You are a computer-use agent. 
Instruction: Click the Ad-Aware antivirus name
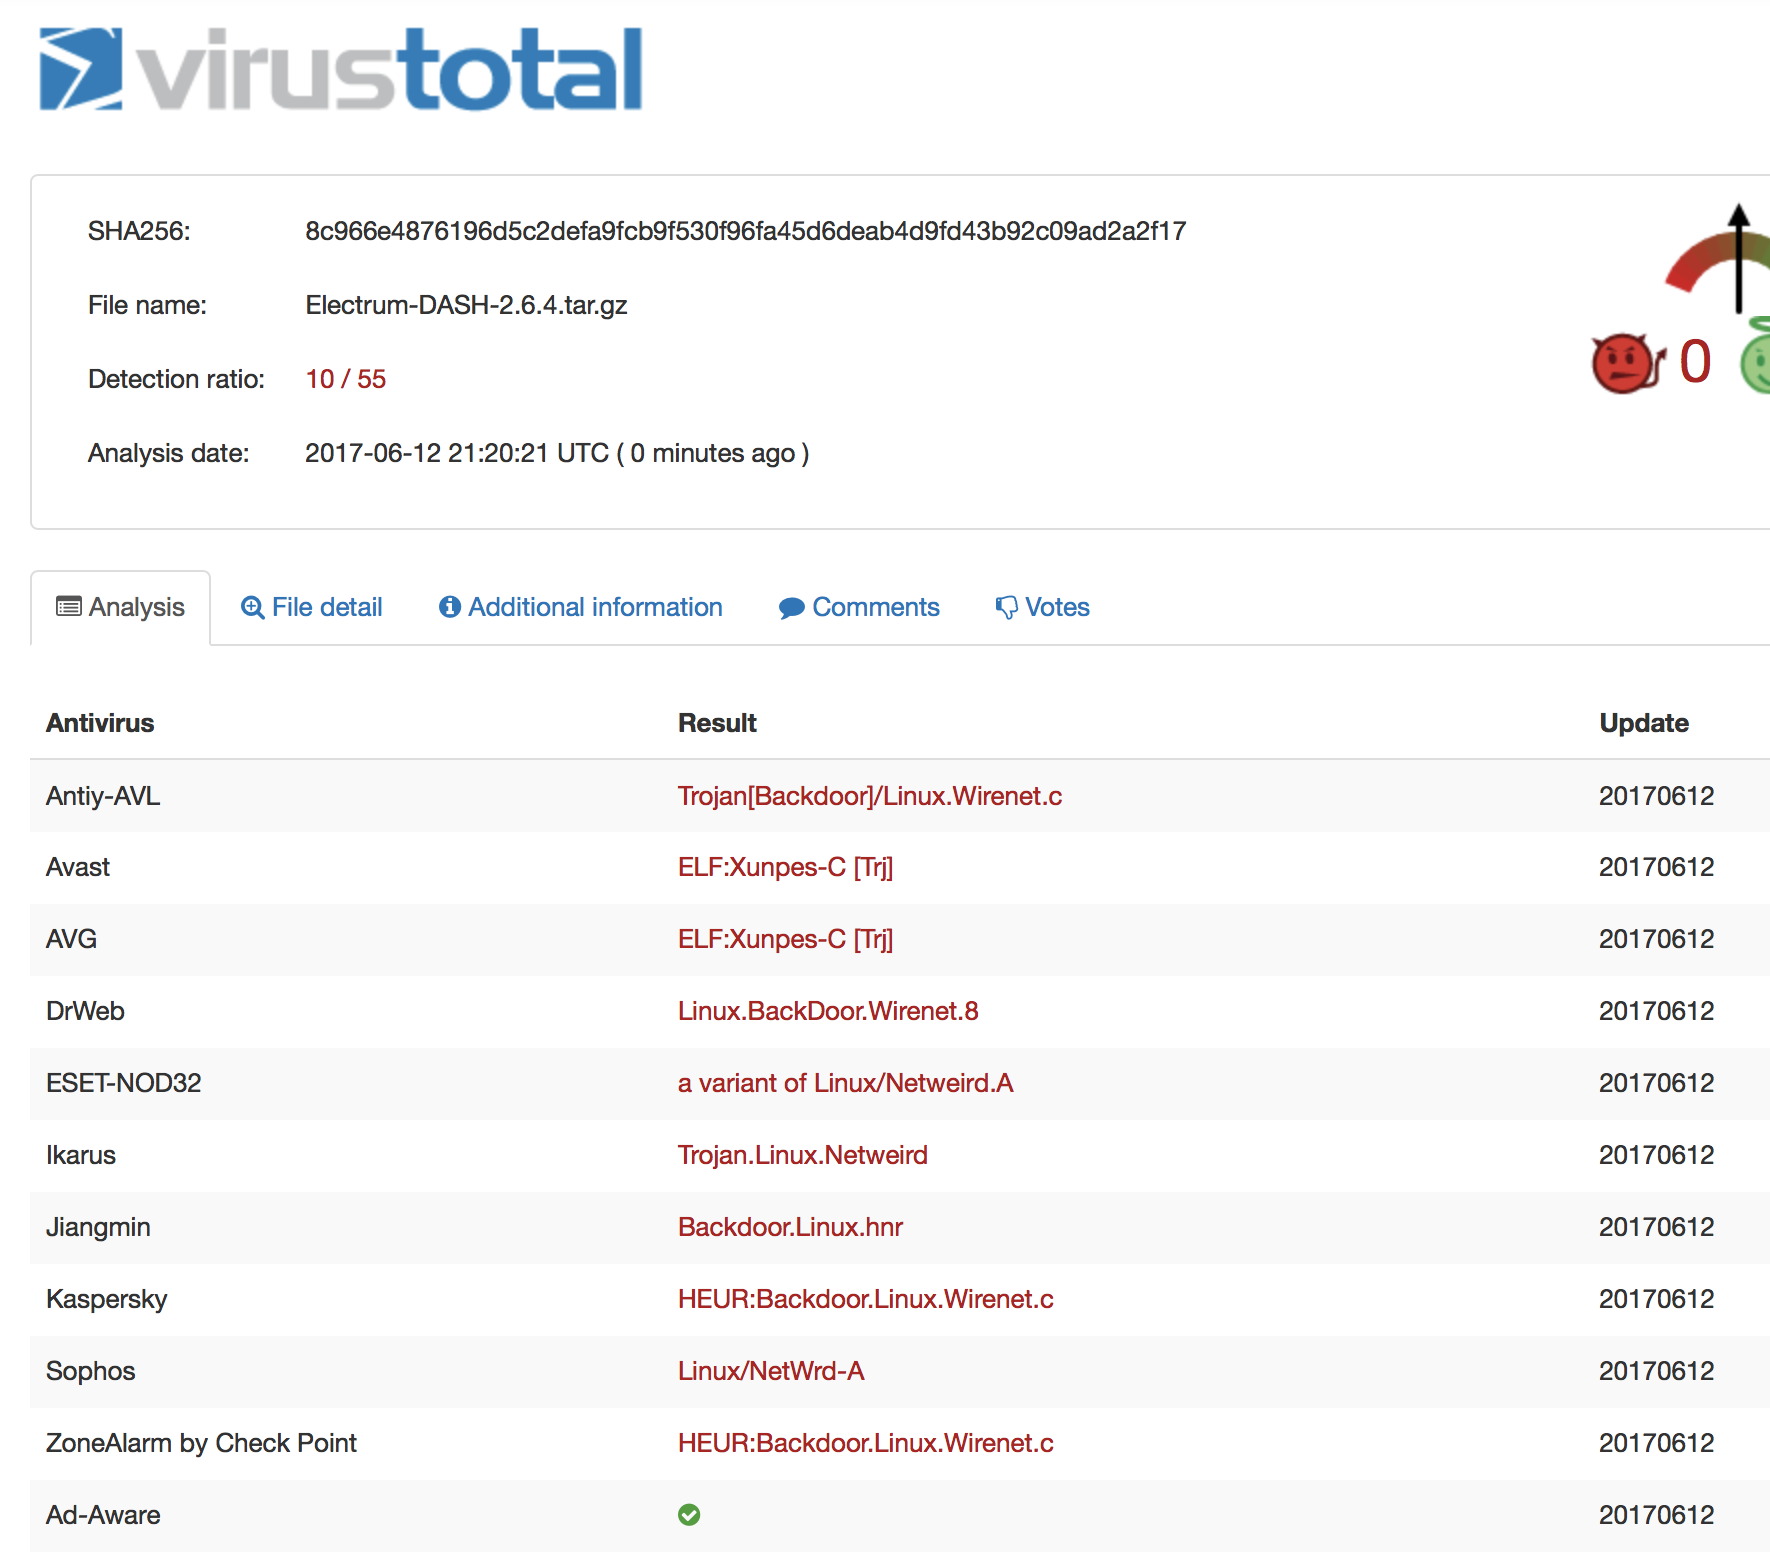pos(103,1515)
